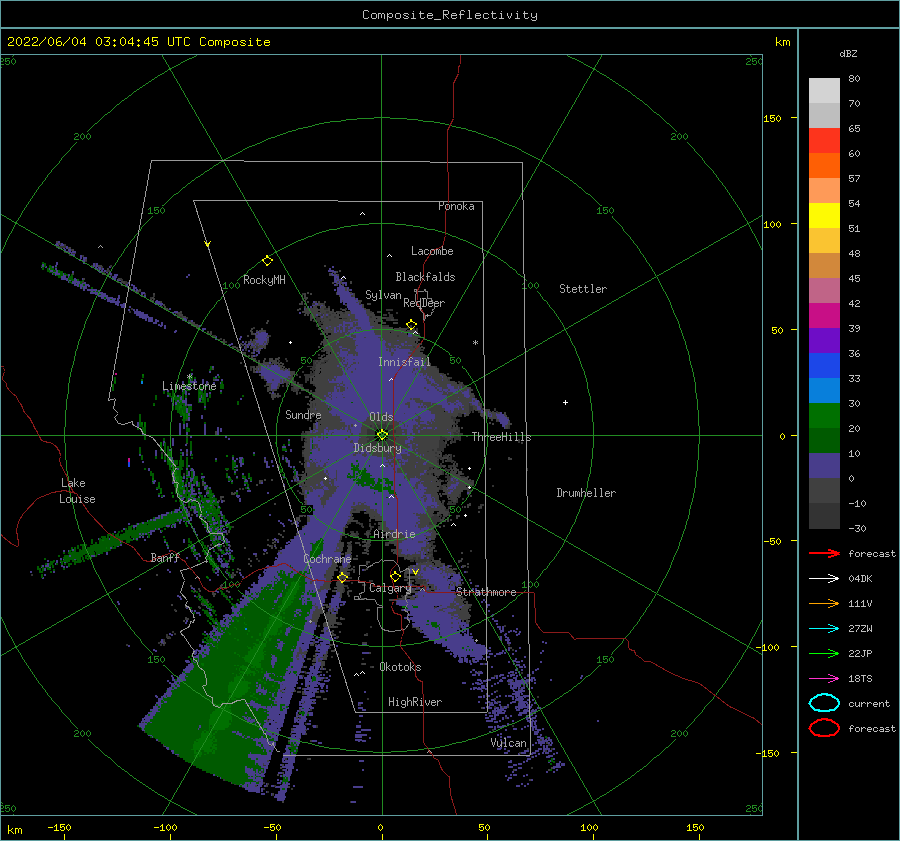Click the yellow diamond marker beside RockyMH
The height and width of the screenshot is (841, 900).
click(267, 261)
